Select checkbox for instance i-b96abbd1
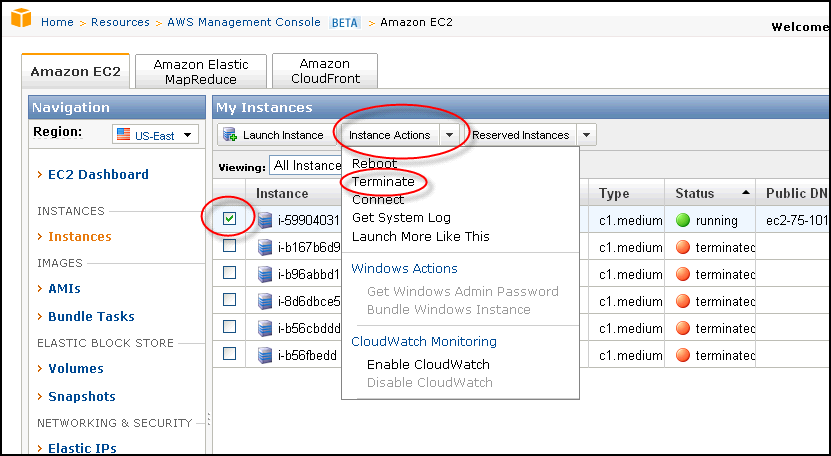This screenshot has height=456, width=831. click(x=230, y=273)
